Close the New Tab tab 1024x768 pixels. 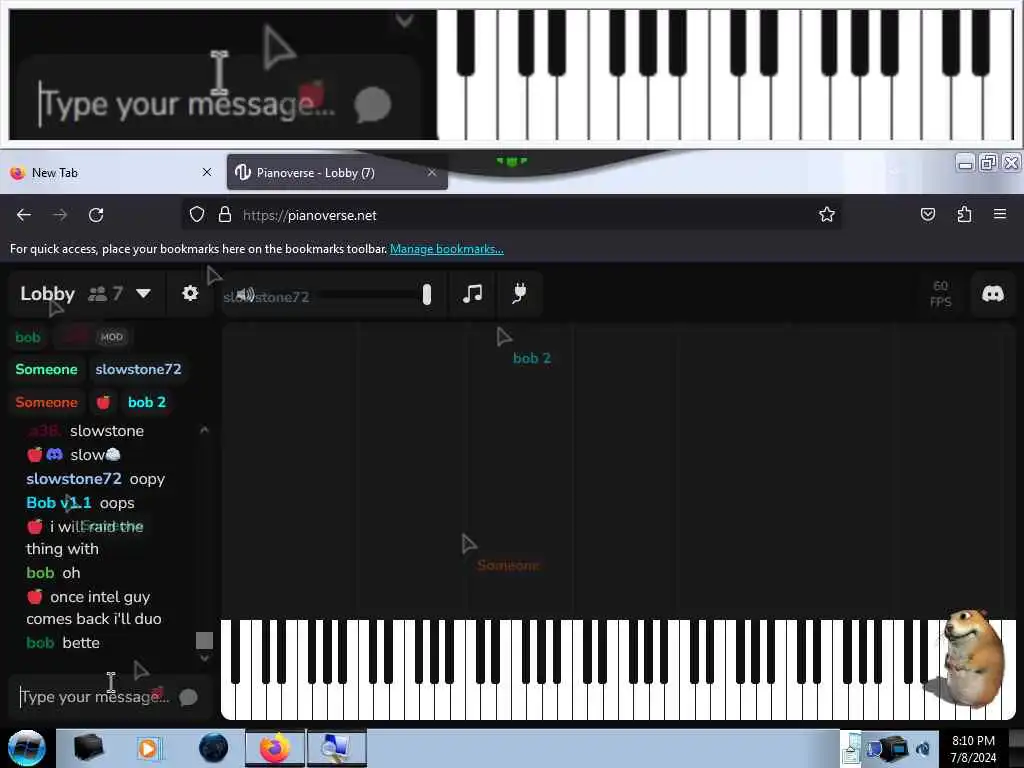coord(207,172)
